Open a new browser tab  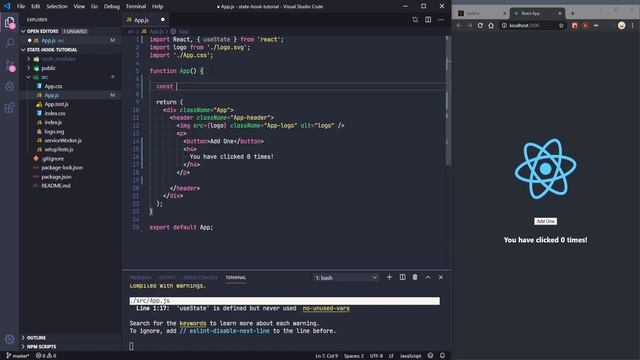coord(572,13)
